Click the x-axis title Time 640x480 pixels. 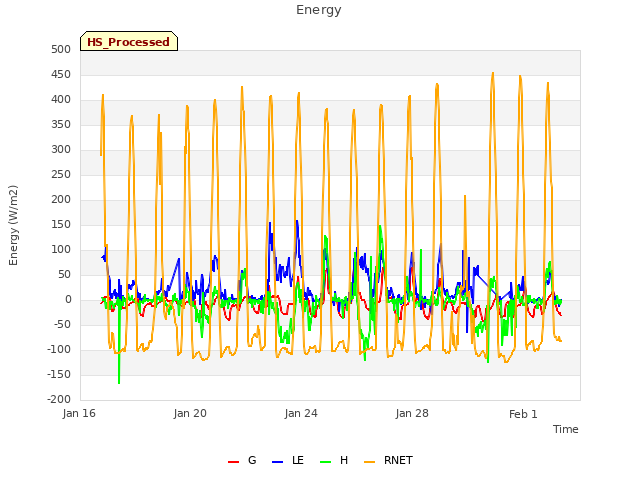point(565,429)
